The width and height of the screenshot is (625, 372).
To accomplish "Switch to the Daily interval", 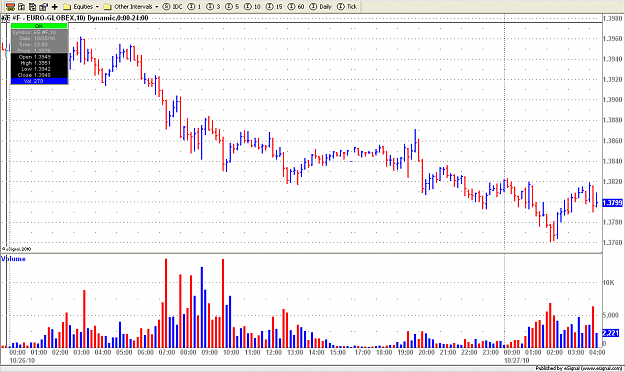I will pos(321,7).
